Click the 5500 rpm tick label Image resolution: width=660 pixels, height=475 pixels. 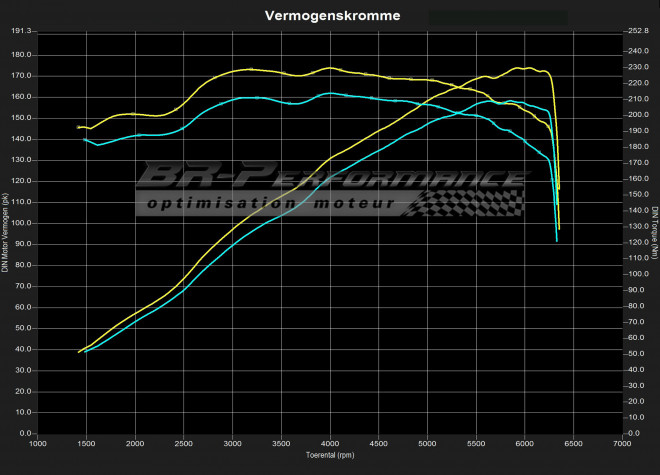[476, 444]
